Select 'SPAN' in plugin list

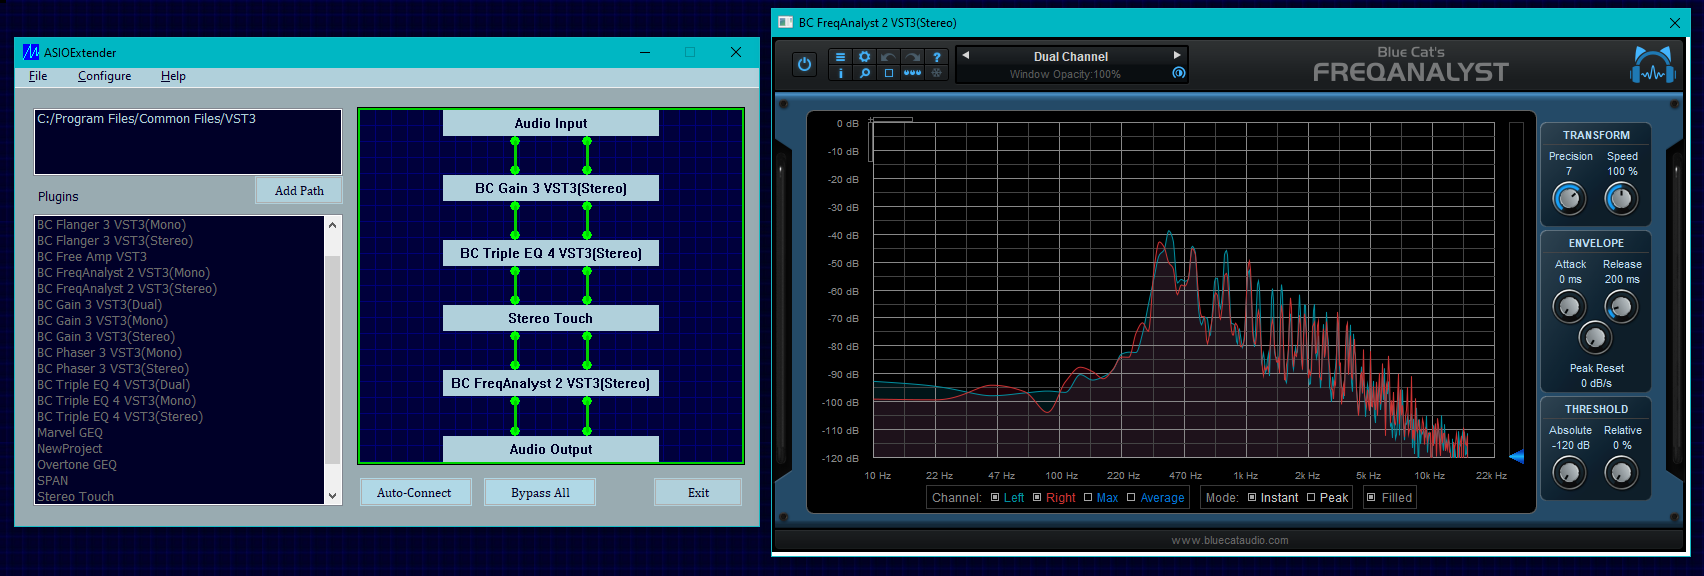pyautogui.click(x=53, y=481)
